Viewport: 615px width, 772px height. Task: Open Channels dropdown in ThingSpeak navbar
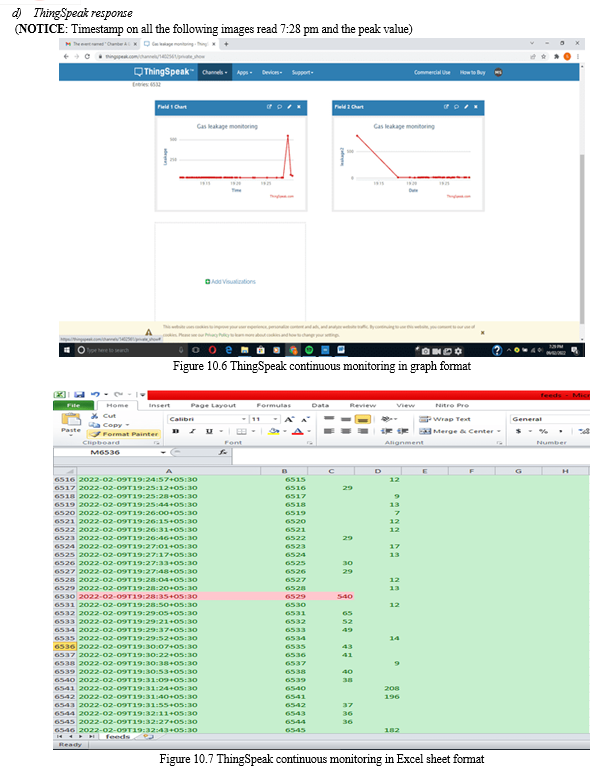(x=215, y=72)
